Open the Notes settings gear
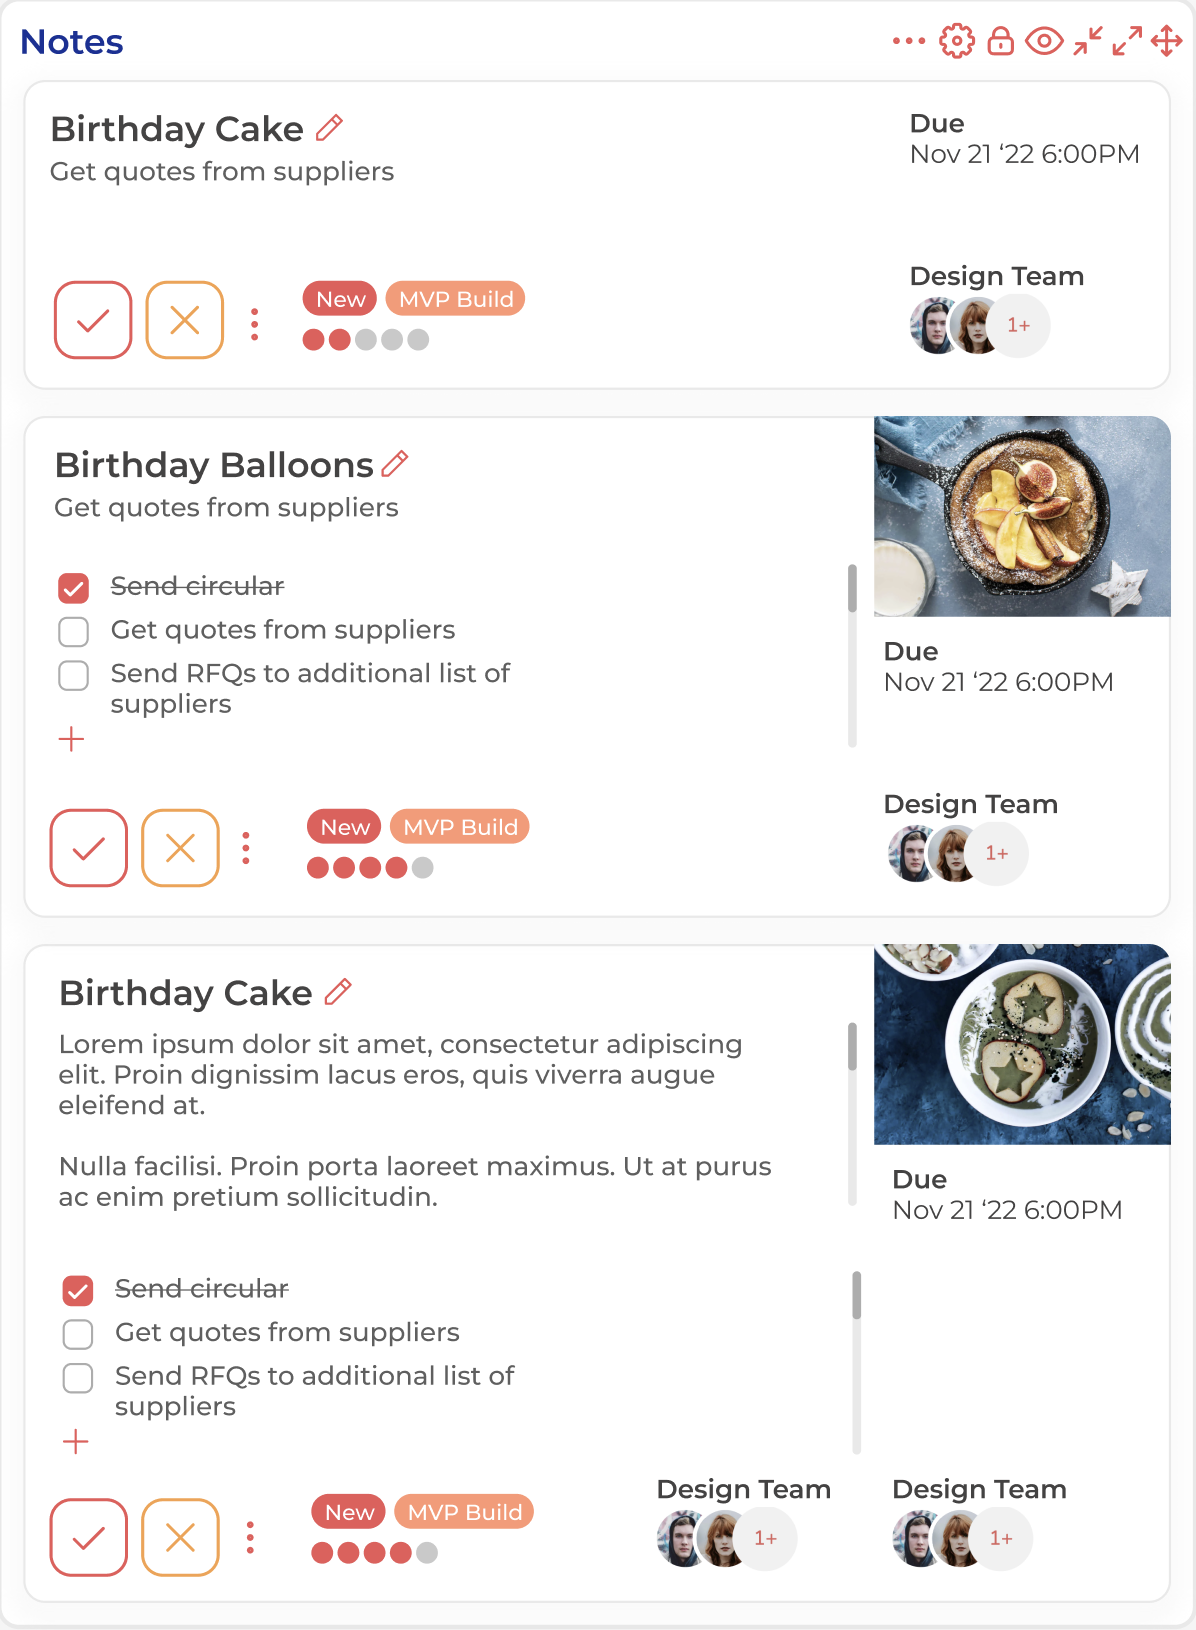 tap(956, 41)
